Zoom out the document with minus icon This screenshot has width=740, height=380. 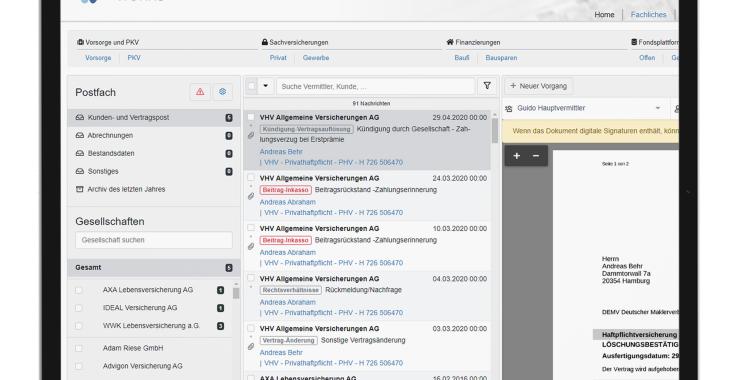(x=536, y=156)
